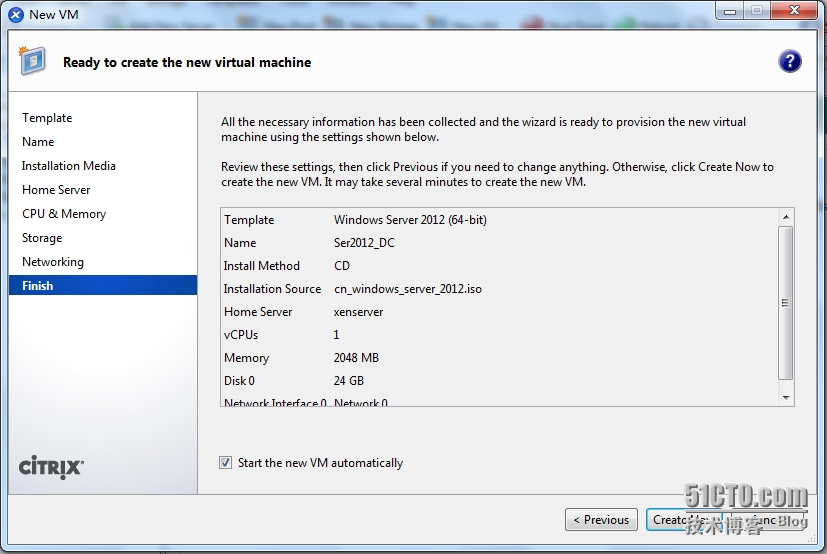The image size is (827, 554).
Task: Click the Create Now button
Action: 684,520
